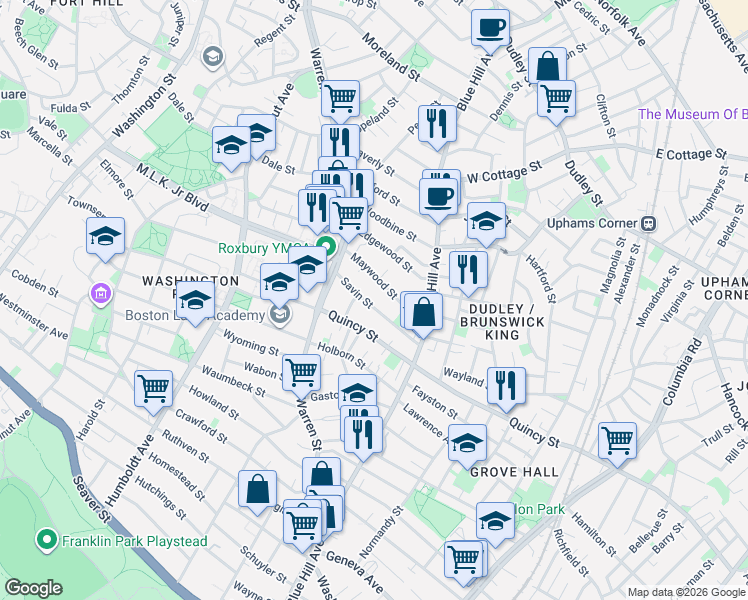Click the Westminster Ave label

34,317
